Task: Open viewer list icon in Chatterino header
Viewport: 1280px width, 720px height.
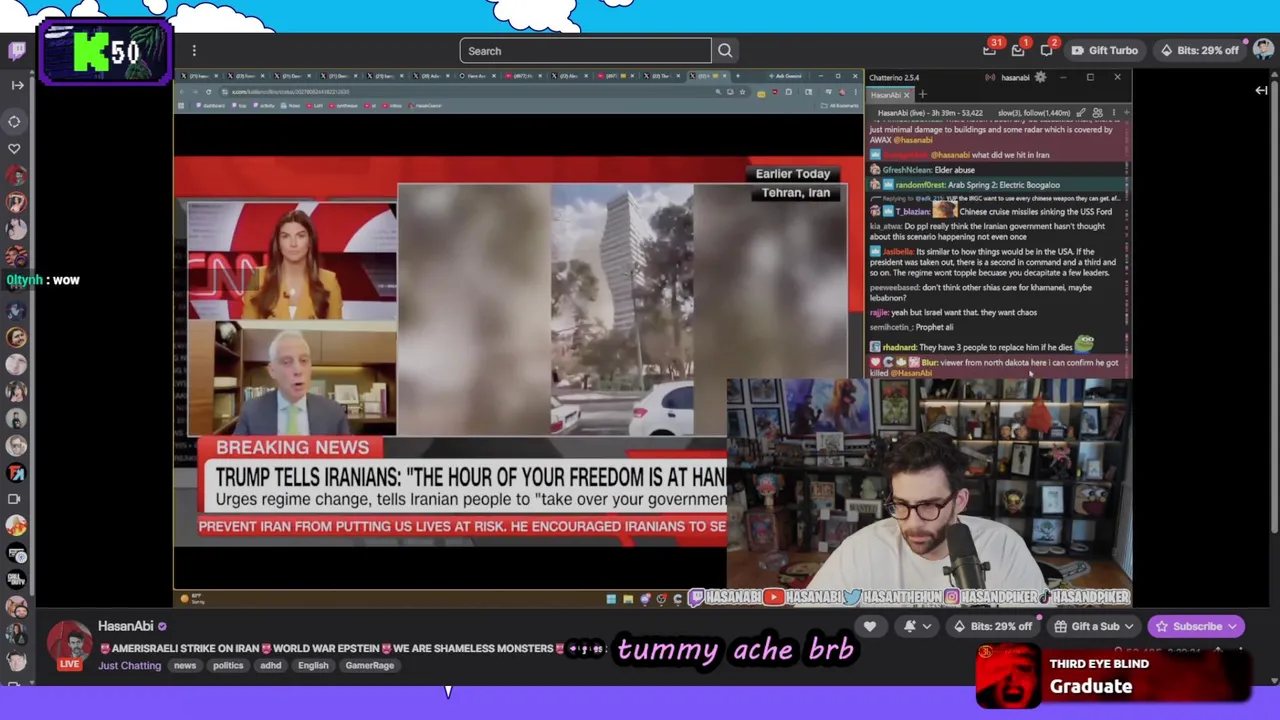Action: tap(1097, 113)
